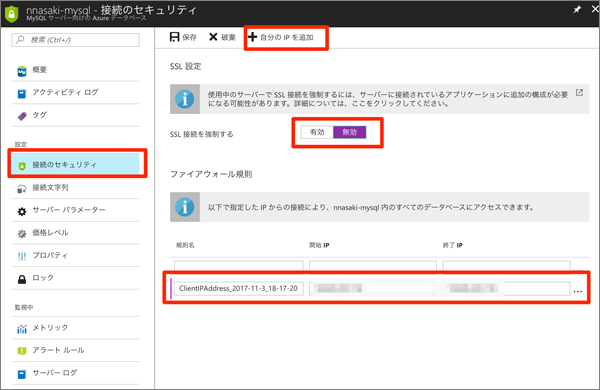The width and height of the screenshot is (600, 390).
Task: Click the green shield icon in title bar
Action: 11,14
